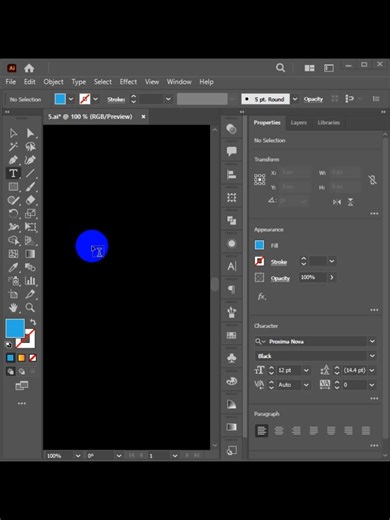Select the Eraser tool
The height and width of the screenshot is (520, 390).
(x=30, y=200)
